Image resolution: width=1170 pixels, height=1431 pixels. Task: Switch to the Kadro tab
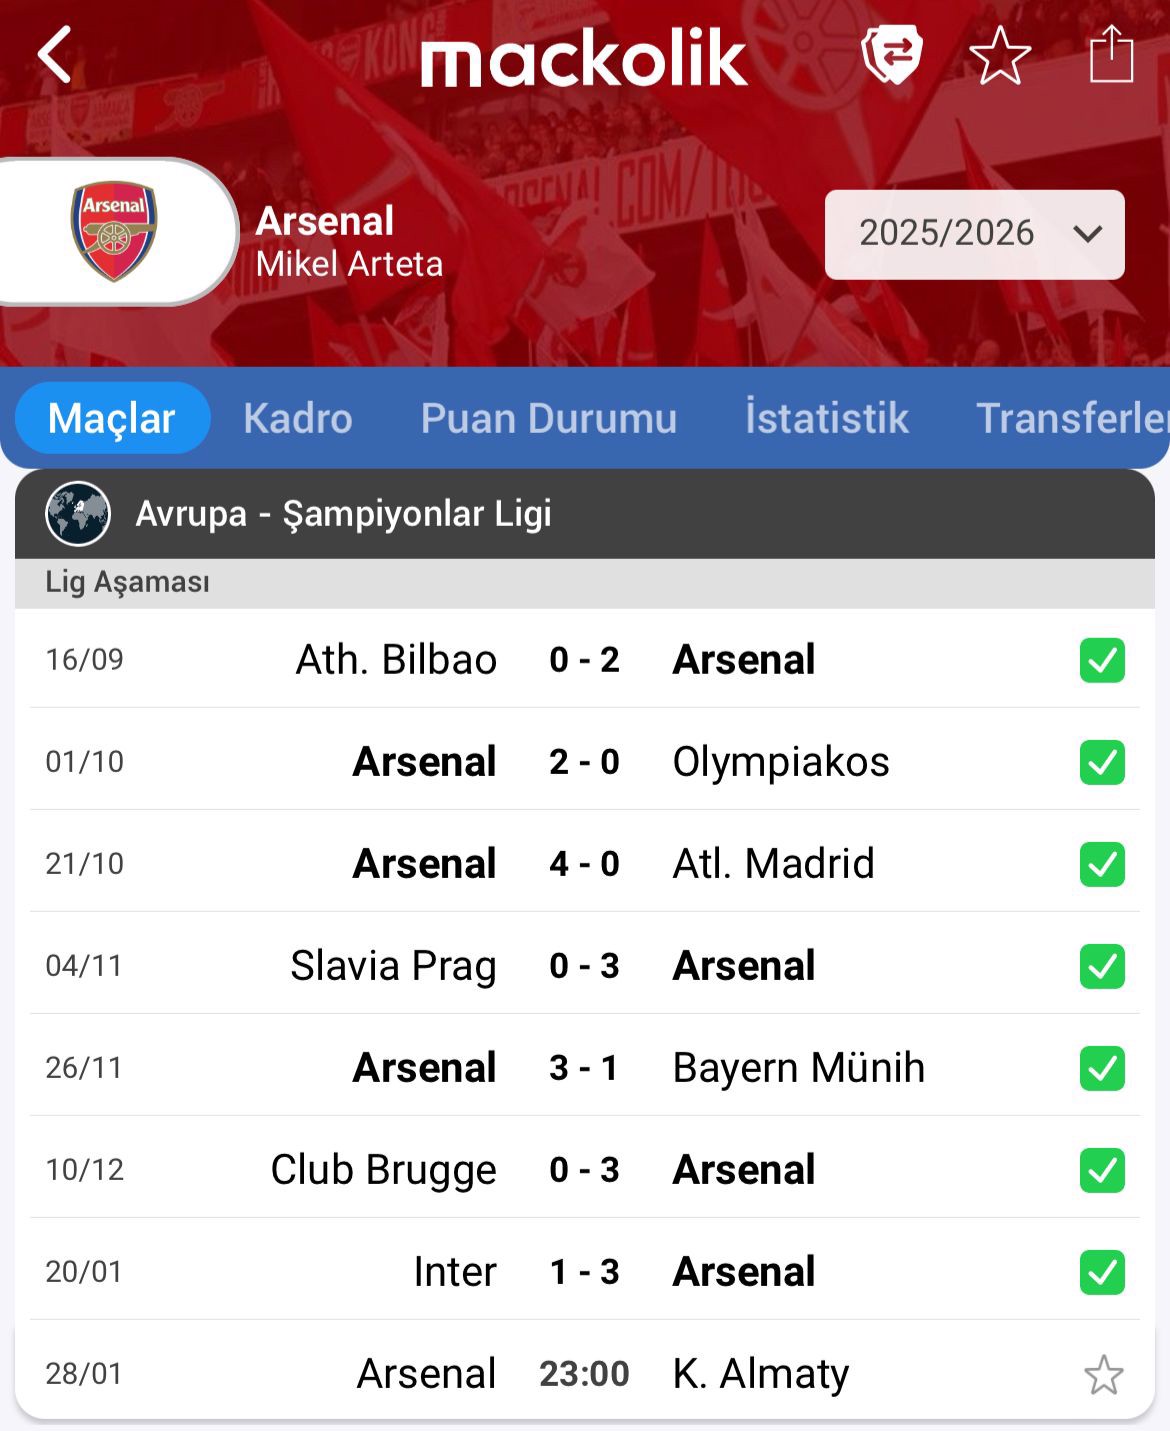pyautogui.click(x=298, y=418)
